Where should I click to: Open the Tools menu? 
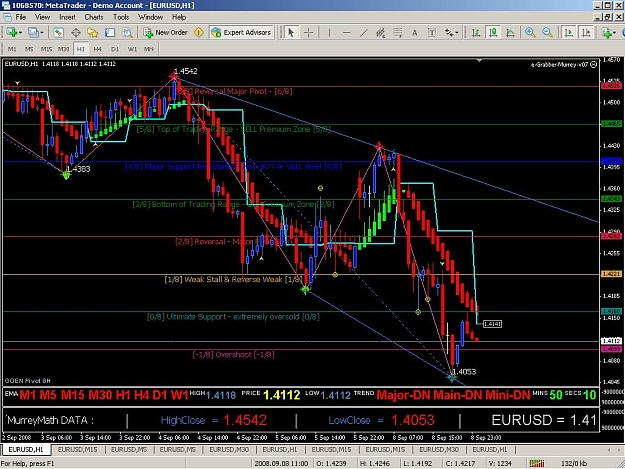[121, 17]
